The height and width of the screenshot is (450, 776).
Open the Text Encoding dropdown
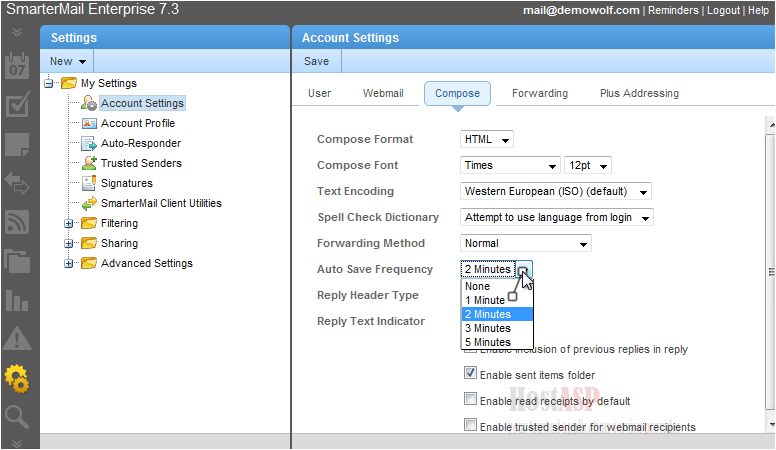[x=555, y=191]
